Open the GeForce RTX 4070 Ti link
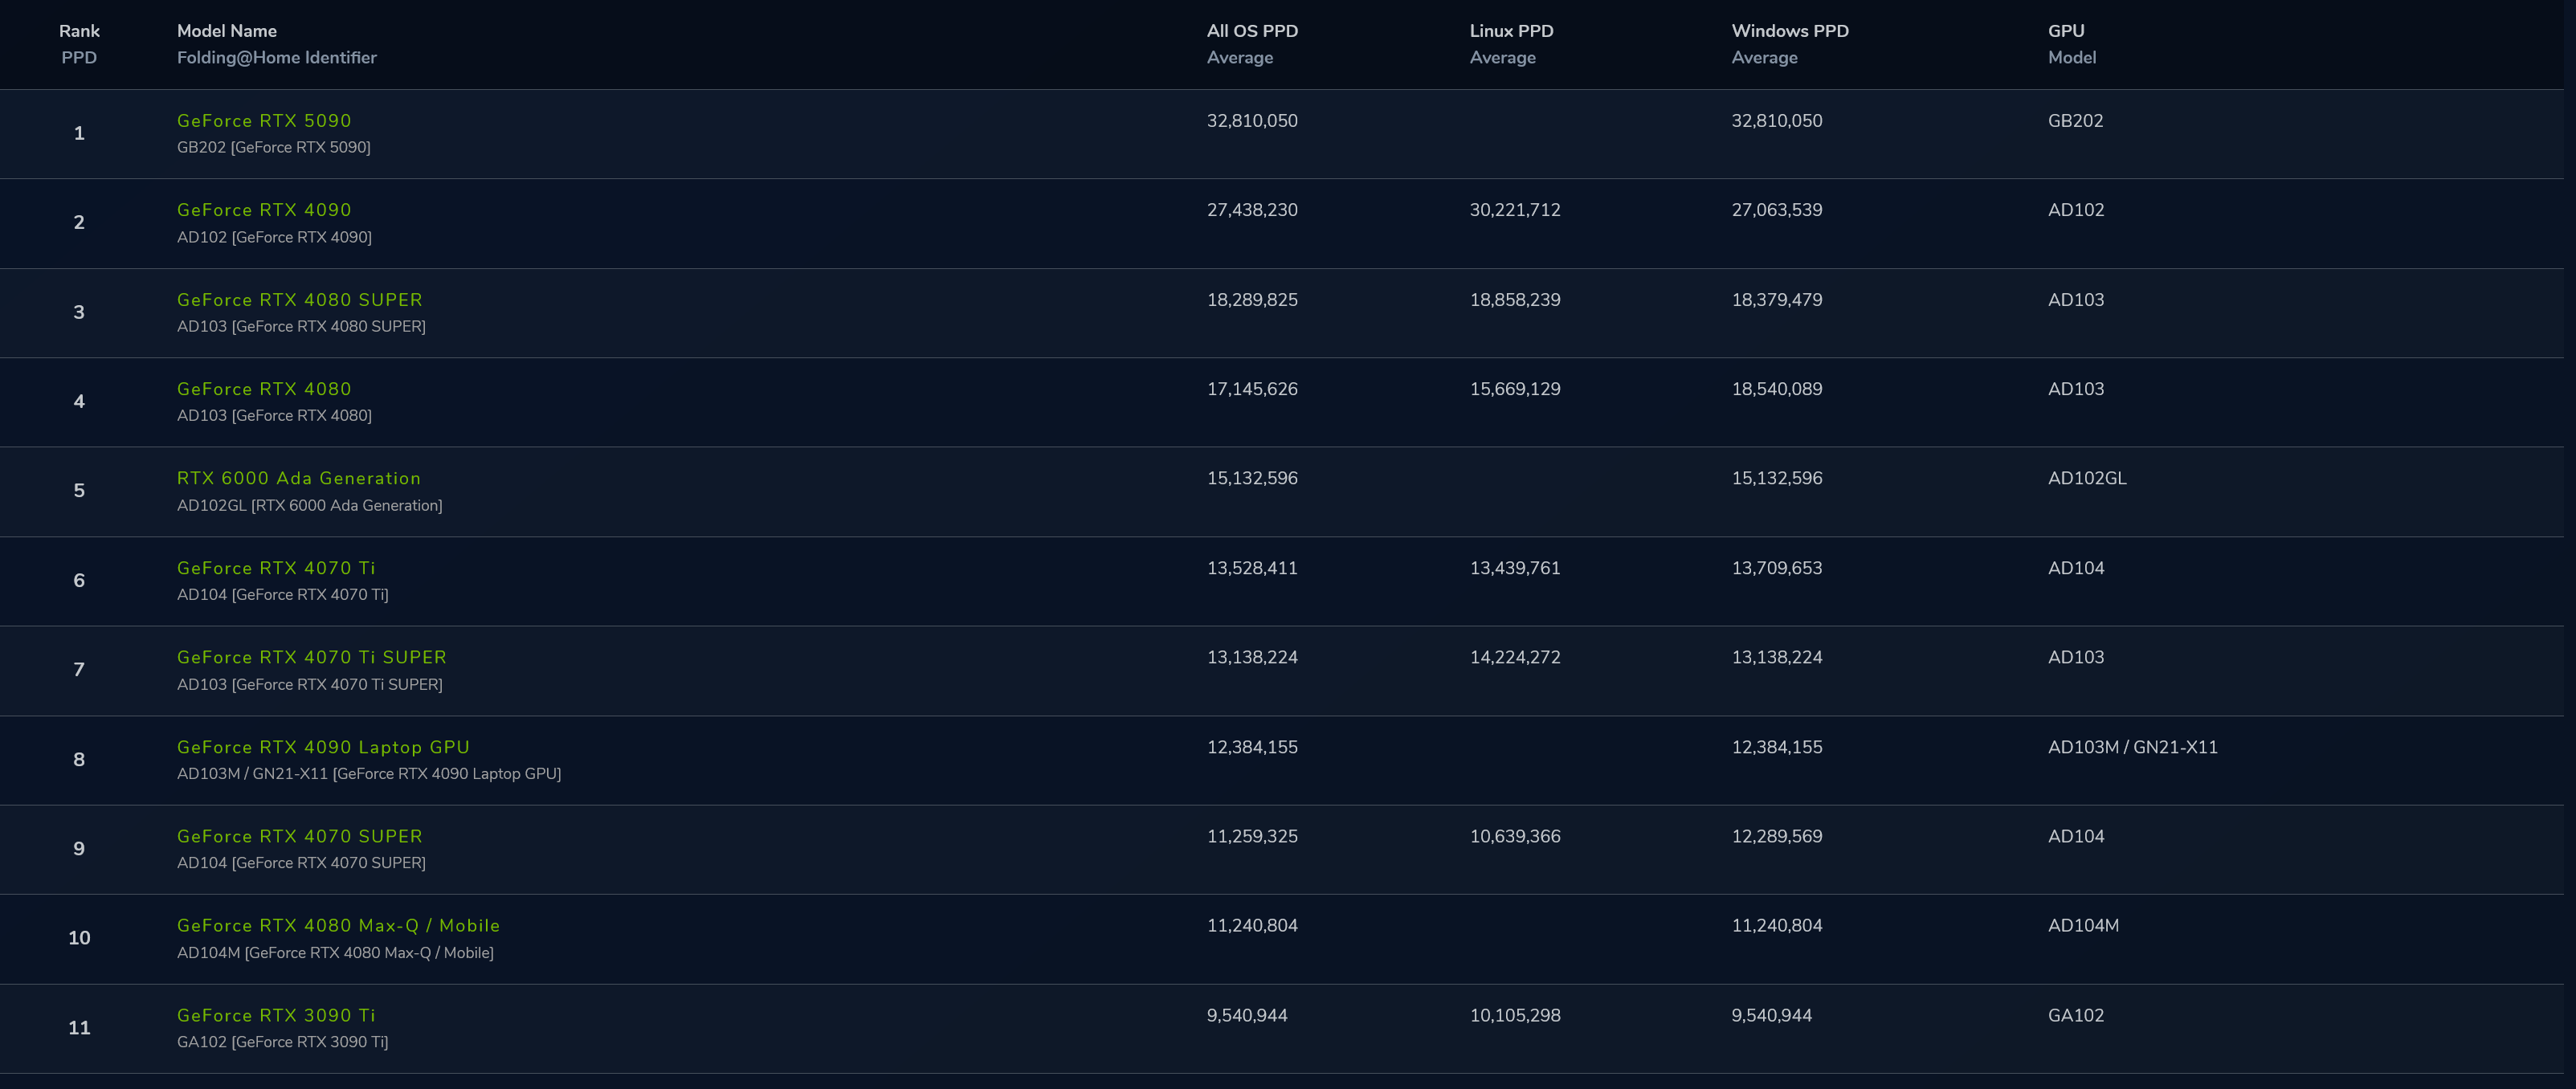2576x1089 pixels. pos(276,568)
